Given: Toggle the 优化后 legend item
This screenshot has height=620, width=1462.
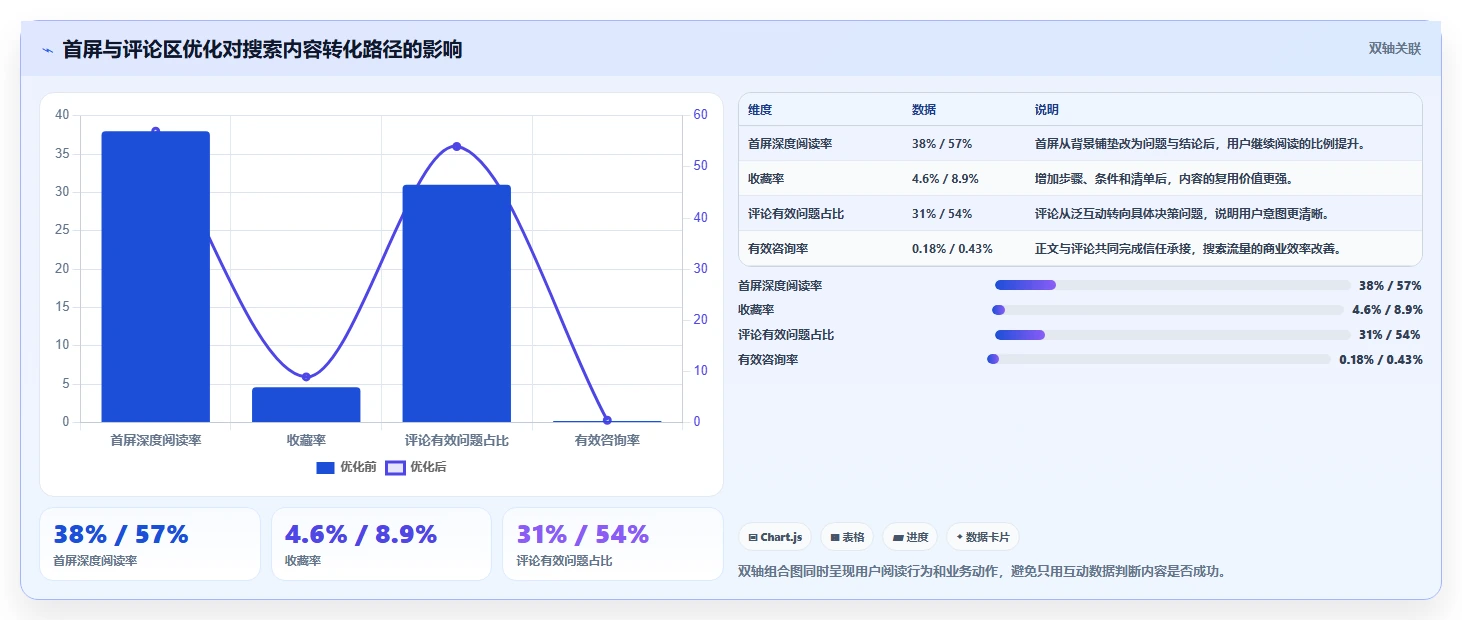Looking at the screenshot, I should pyautogui.click(x=416, y=467).
